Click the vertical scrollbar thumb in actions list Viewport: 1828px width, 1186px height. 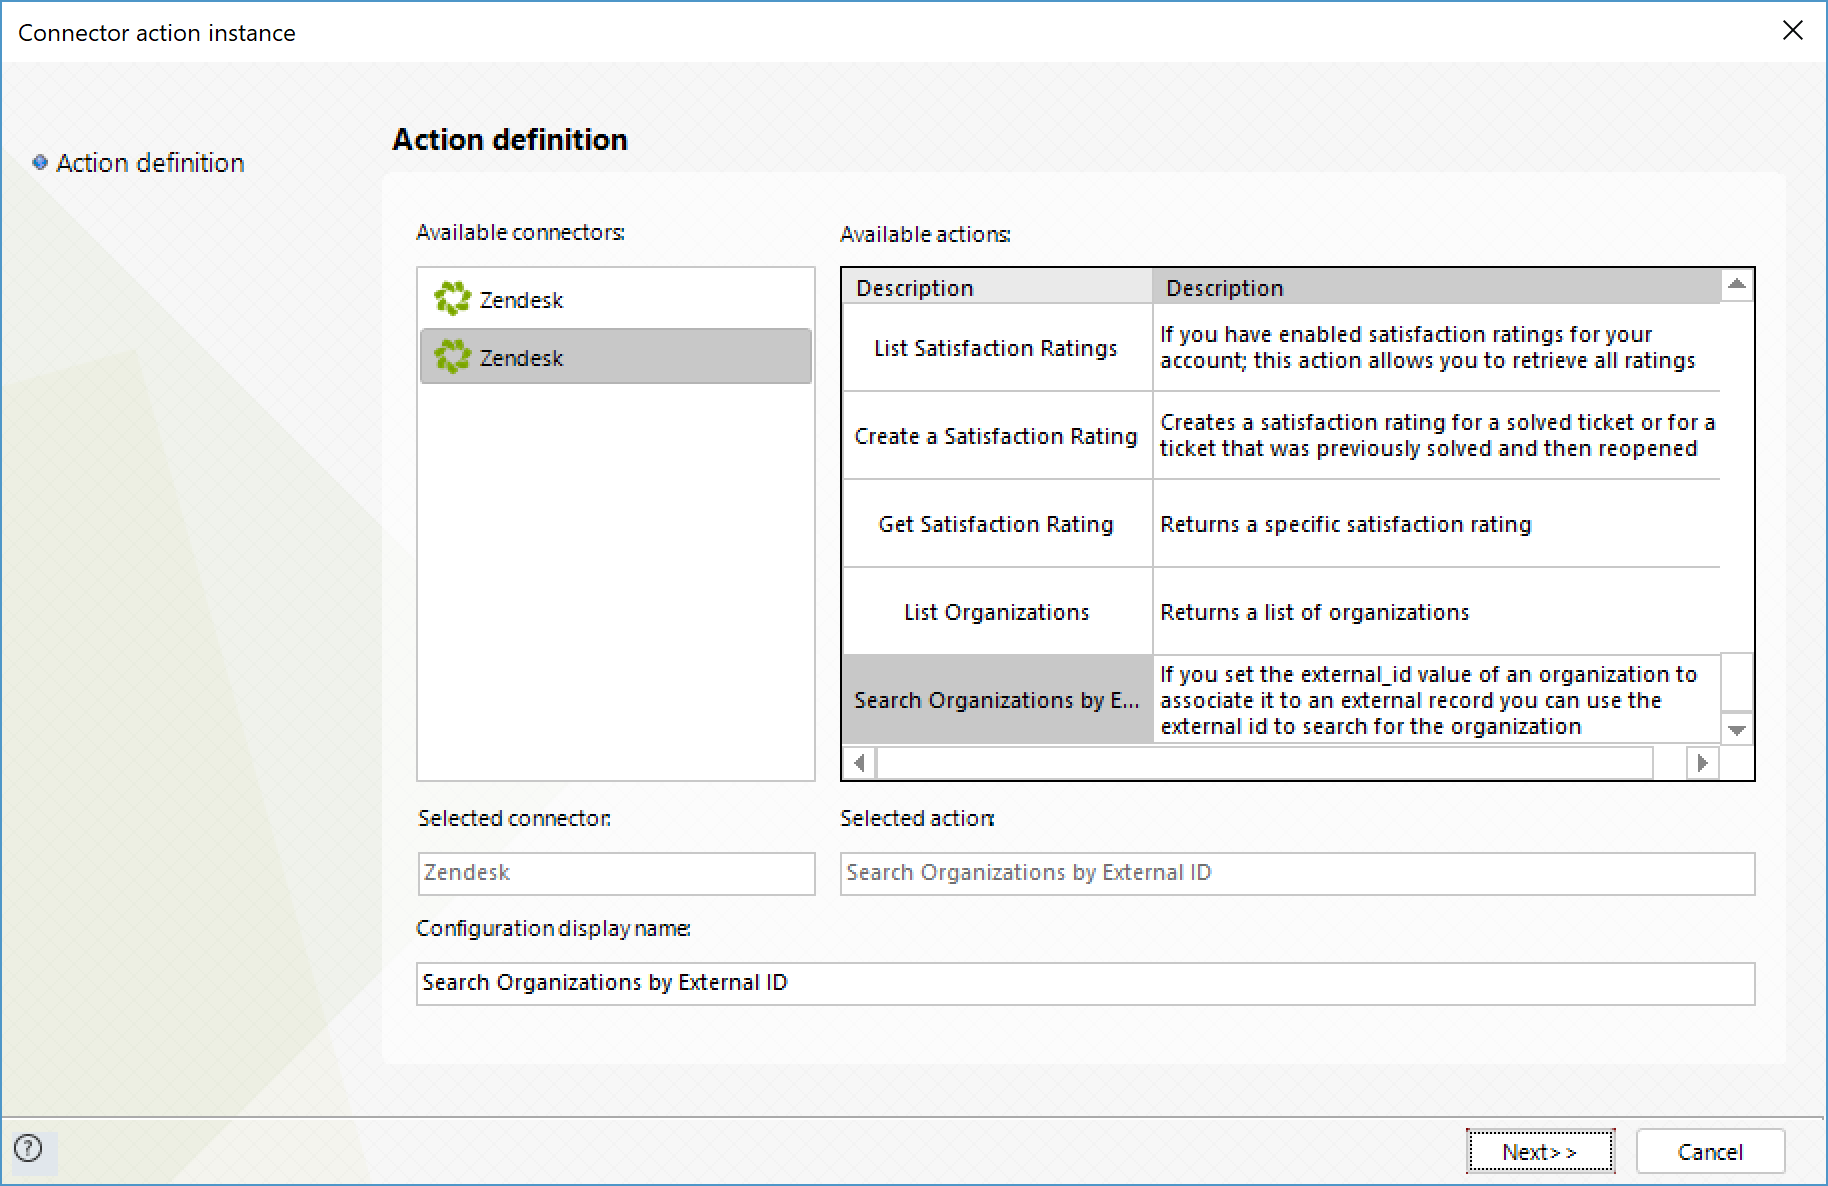pos(1737,682)
